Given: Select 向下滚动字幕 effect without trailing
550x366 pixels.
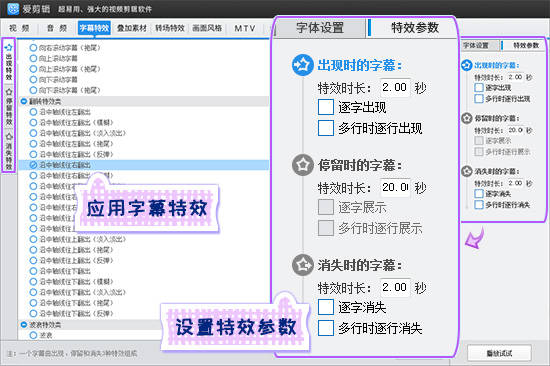Looking at the screenshot, I should (53, 80).
